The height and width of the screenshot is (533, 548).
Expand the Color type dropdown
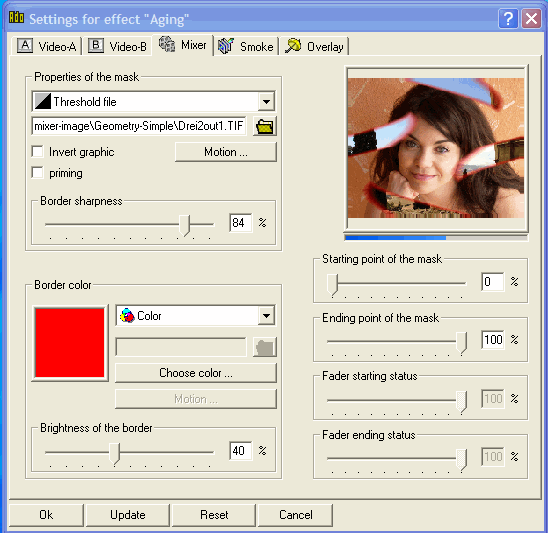click(x=266, y=316)
